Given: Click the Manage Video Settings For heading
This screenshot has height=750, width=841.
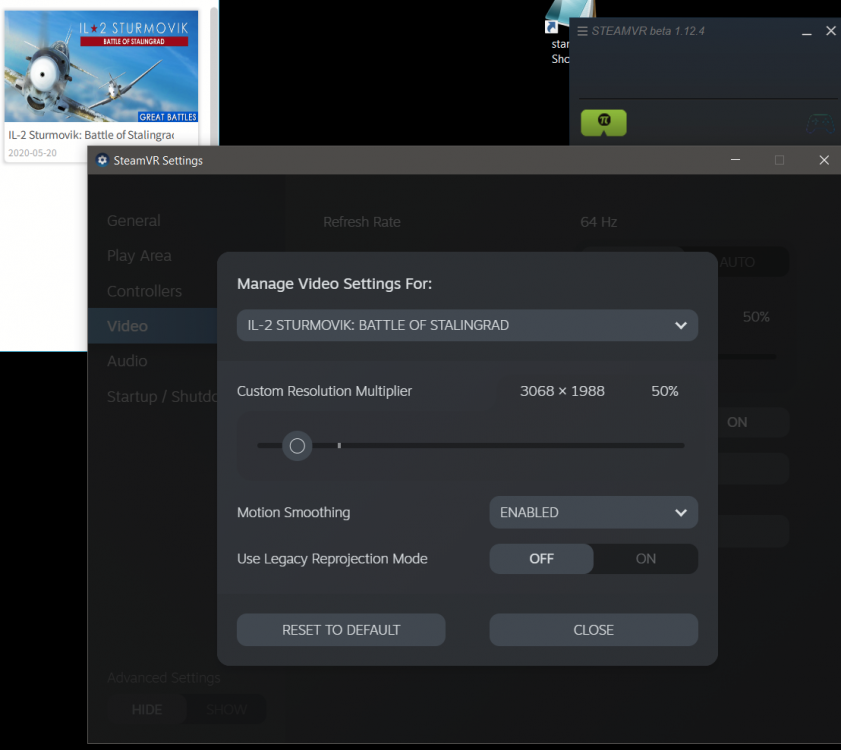Looking at the screenshot, I should 334,283.
